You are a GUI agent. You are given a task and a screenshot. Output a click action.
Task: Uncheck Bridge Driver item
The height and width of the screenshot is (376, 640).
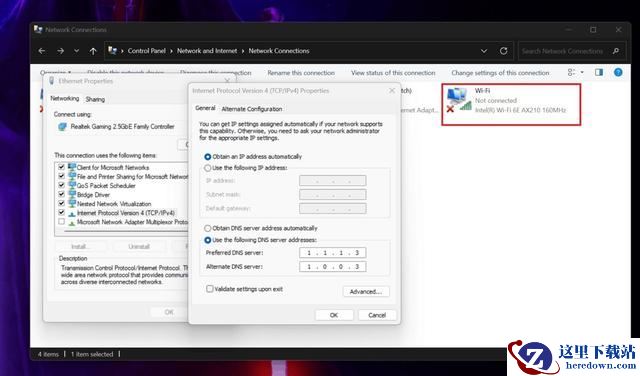(x=61, y=194)
